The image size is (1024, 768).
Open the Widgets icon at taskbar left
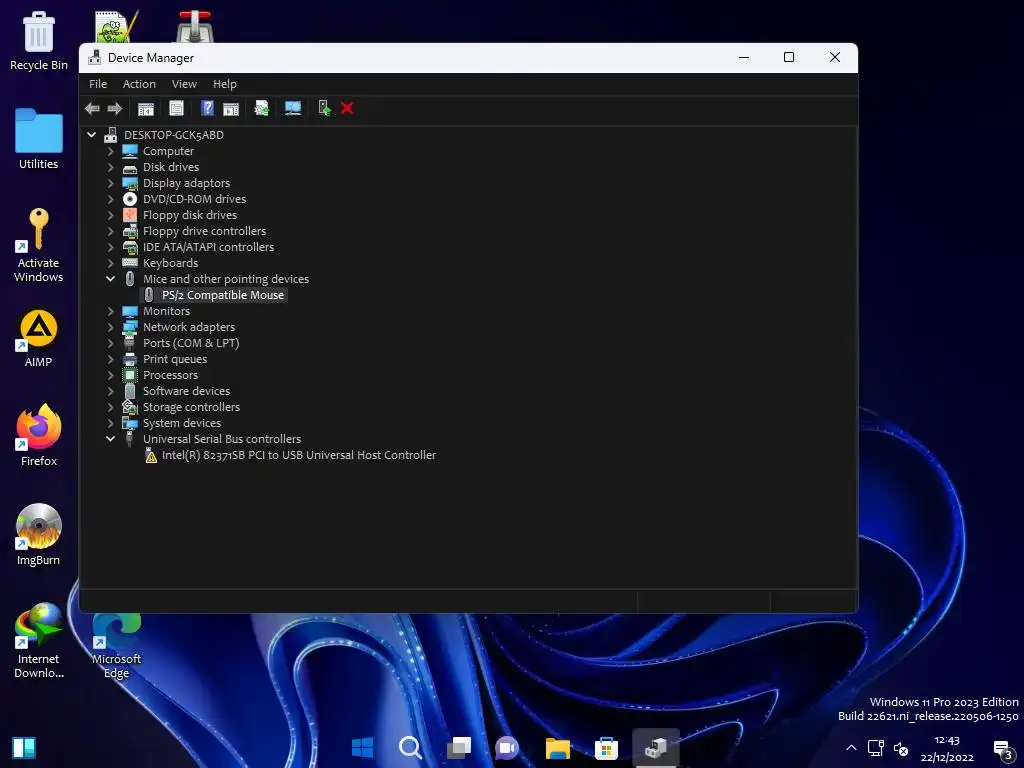pos(24,748)
